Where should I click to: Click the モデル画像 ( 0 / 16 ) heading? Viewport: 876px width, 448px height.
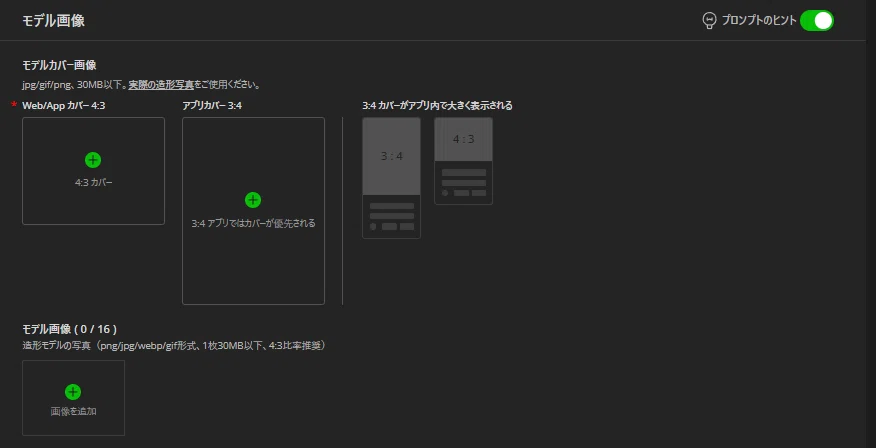(69, 329)
